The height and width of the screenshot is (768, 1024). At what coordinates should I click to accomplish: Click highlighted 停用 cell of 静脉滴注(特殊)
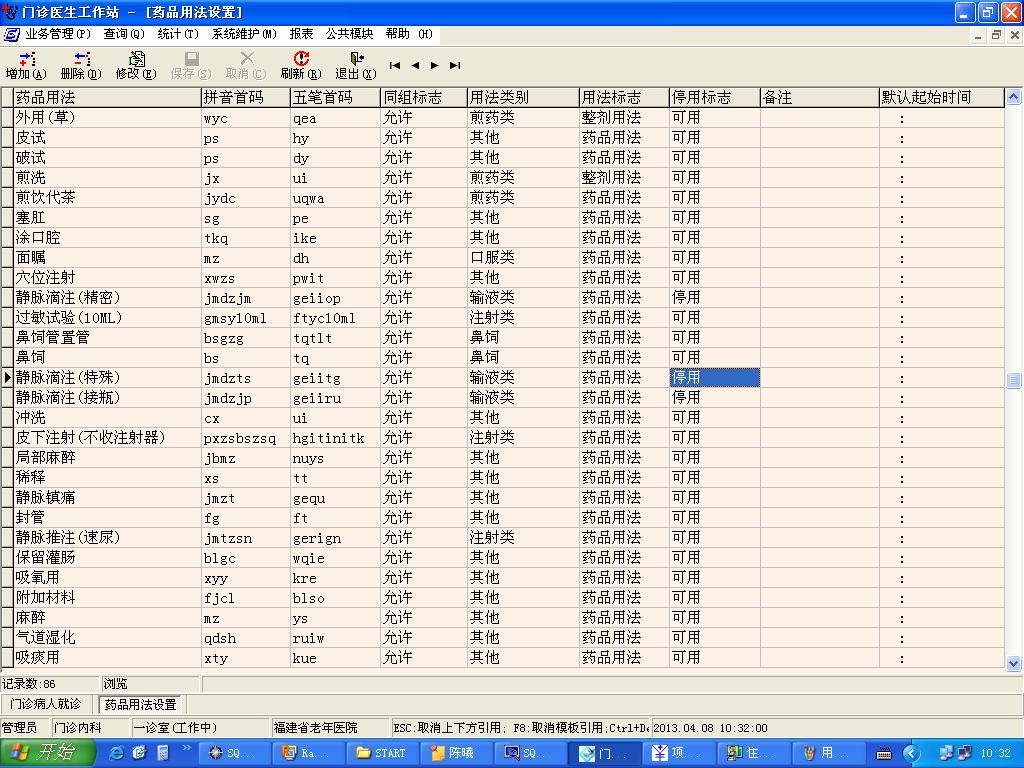715,377
